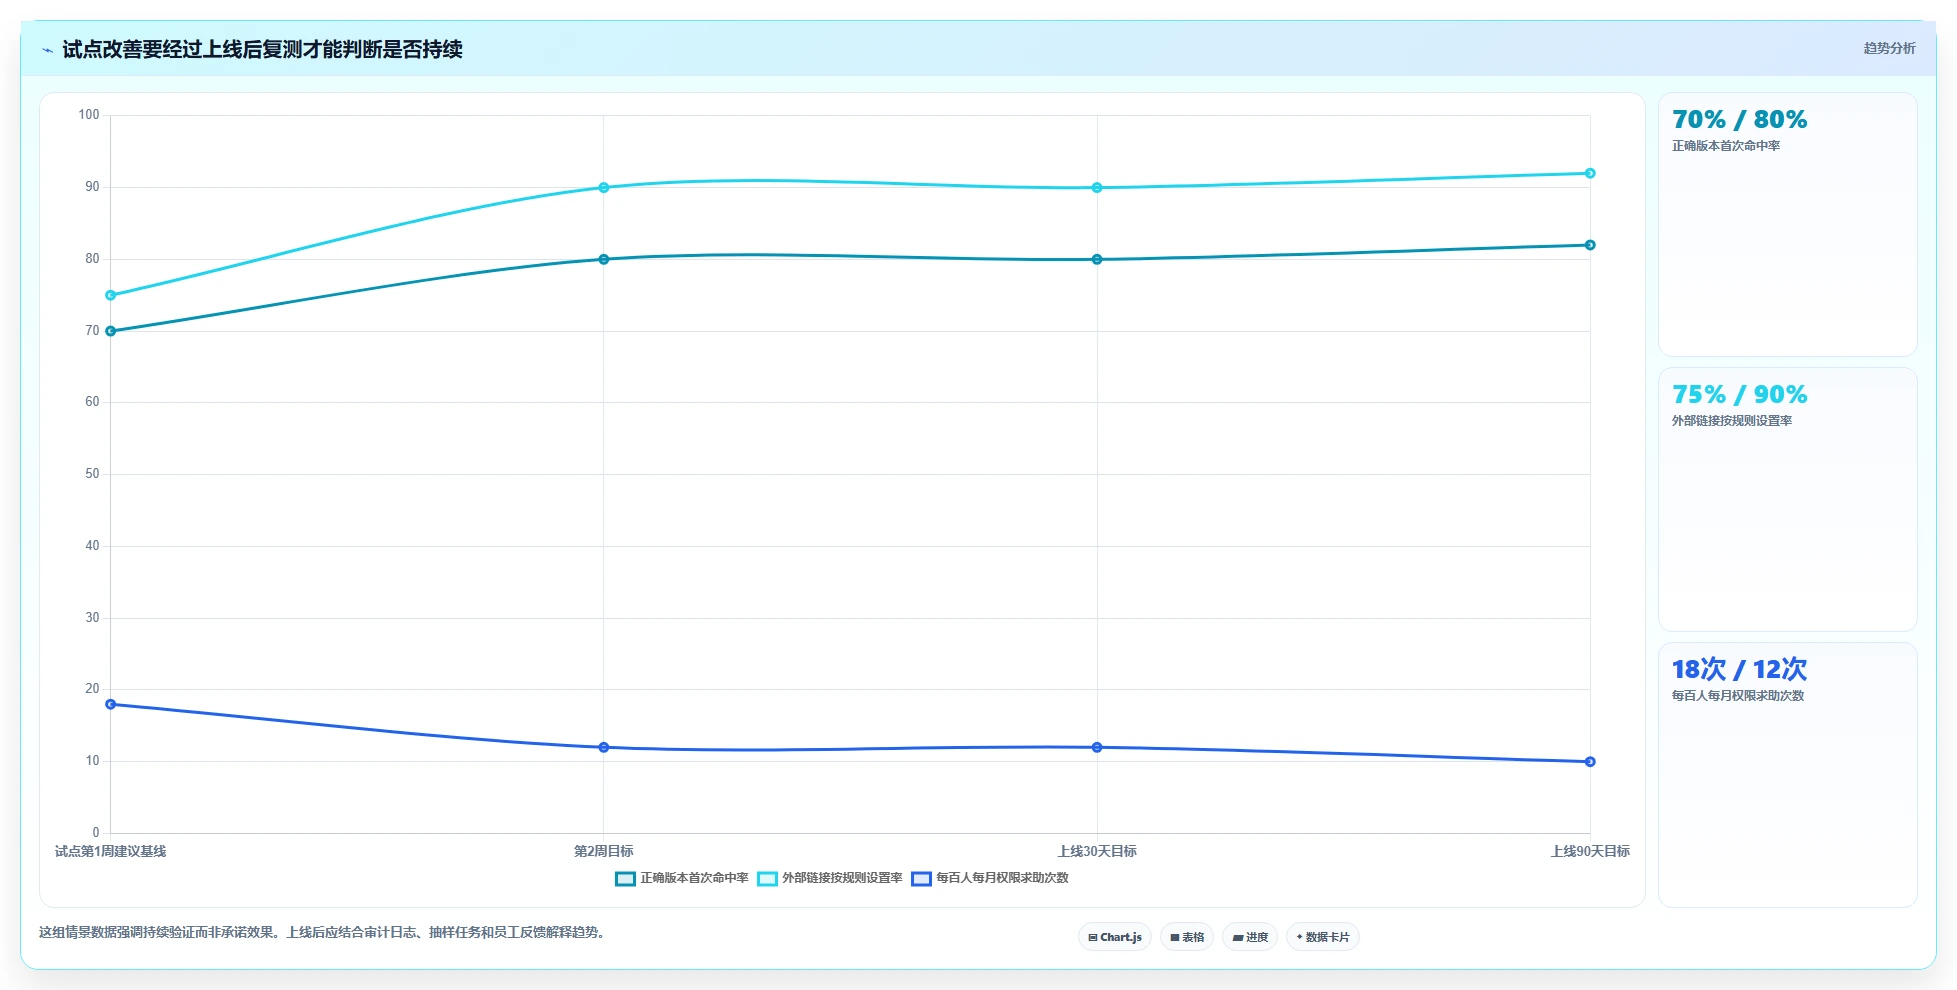Click the footnote starting 这组情景数据强调持续验证
This screenshot has height=990, width=1957.
(322, 932)
